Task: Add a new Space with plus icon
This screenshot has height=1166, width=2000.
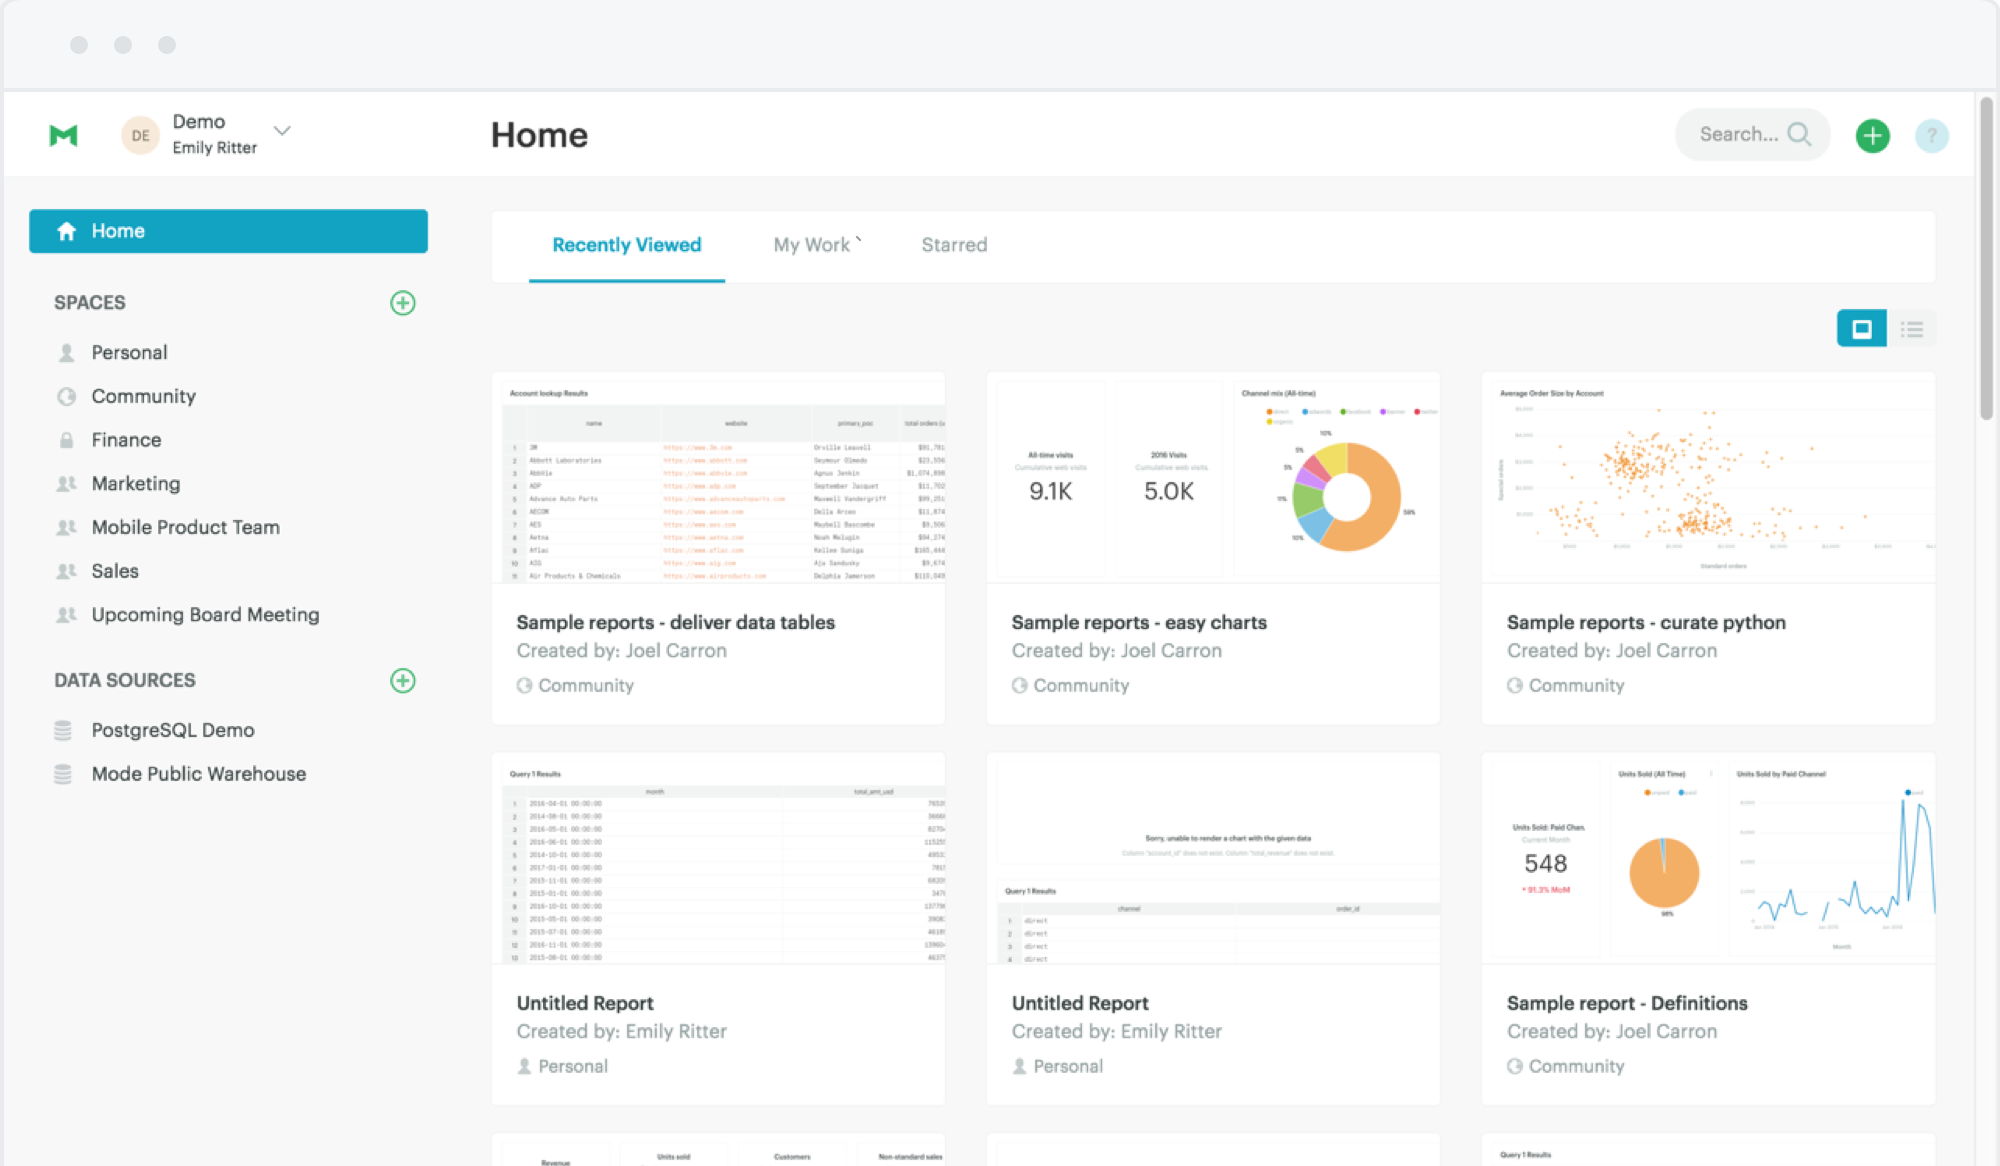Action: coord(402,303)
